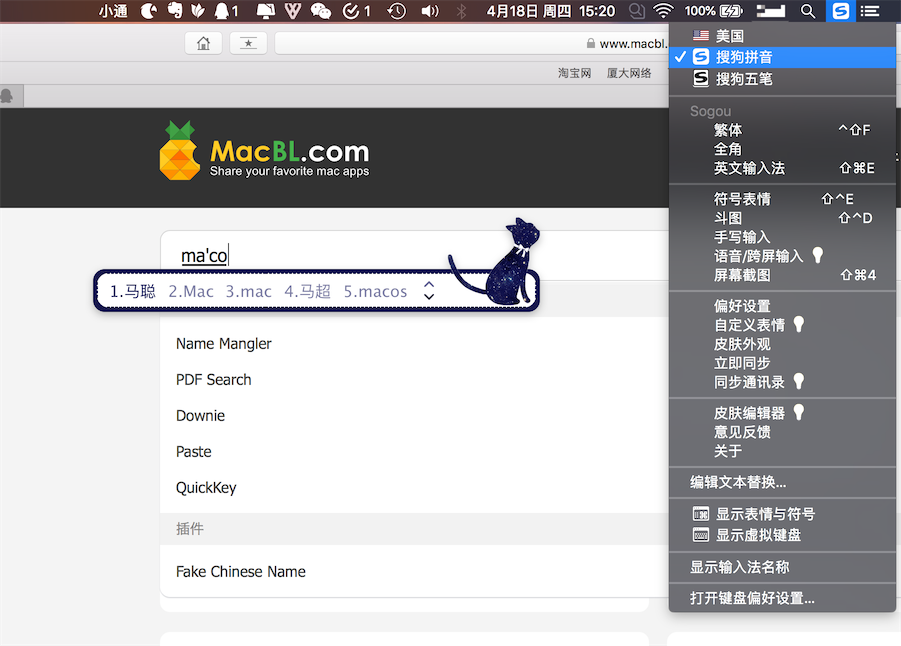Open 偏好设置 in Sogou menu
The height and width of the screenshot is (646, 901).
click(x=782, y=306)
